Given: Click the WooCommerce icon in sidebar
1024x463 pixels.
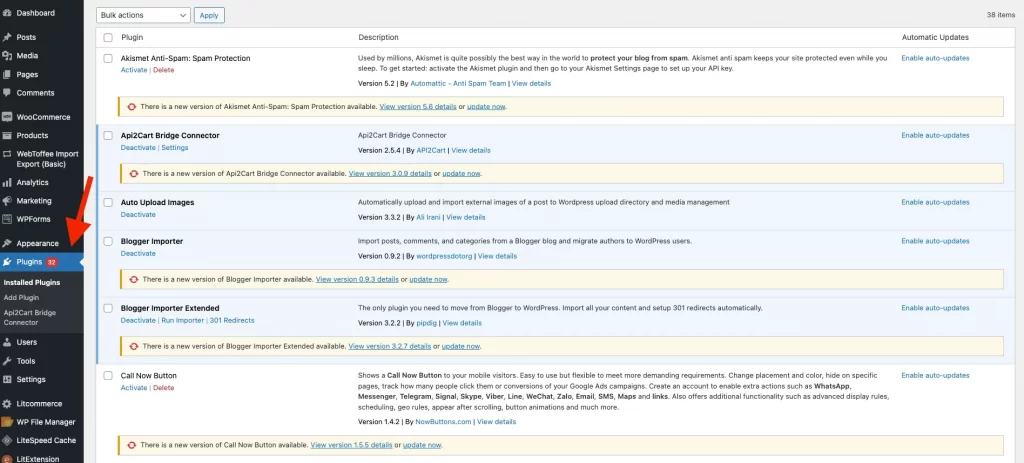Looking at the screenshot, I should coord(7,117).
